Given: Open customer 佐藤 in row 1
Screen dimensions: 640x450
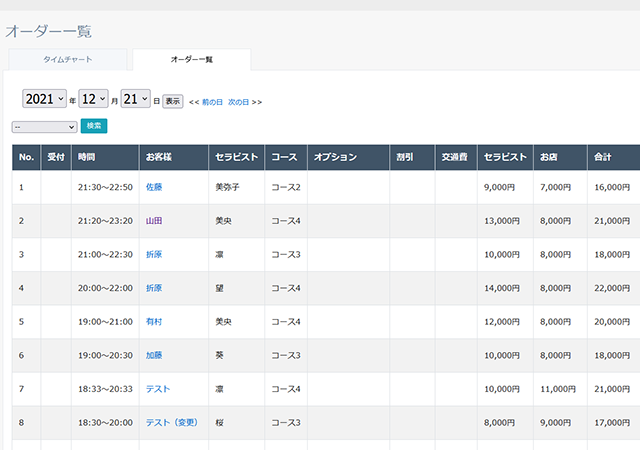Looking at the screenshot, I should point(154,187).
